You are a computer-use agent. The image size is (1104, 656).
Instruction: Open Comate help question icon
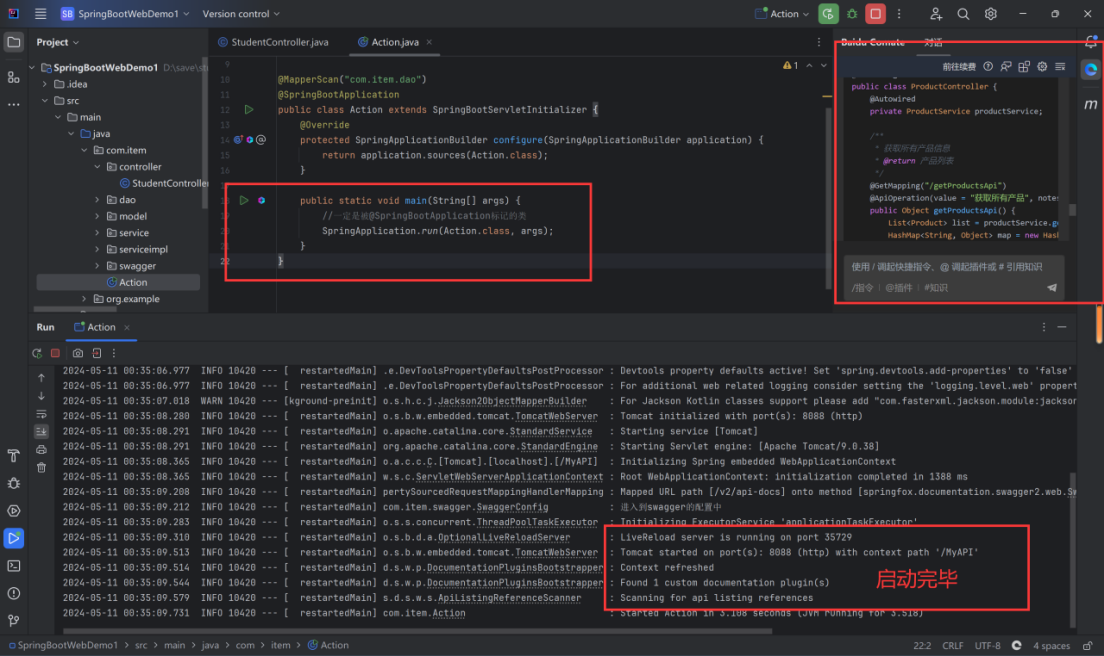click(x=988, y=66)
